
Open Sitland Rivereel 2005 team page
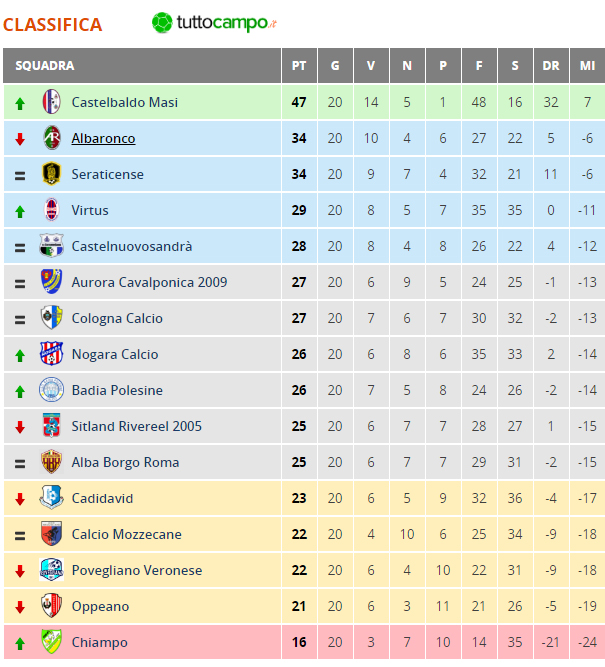(137, 426)
